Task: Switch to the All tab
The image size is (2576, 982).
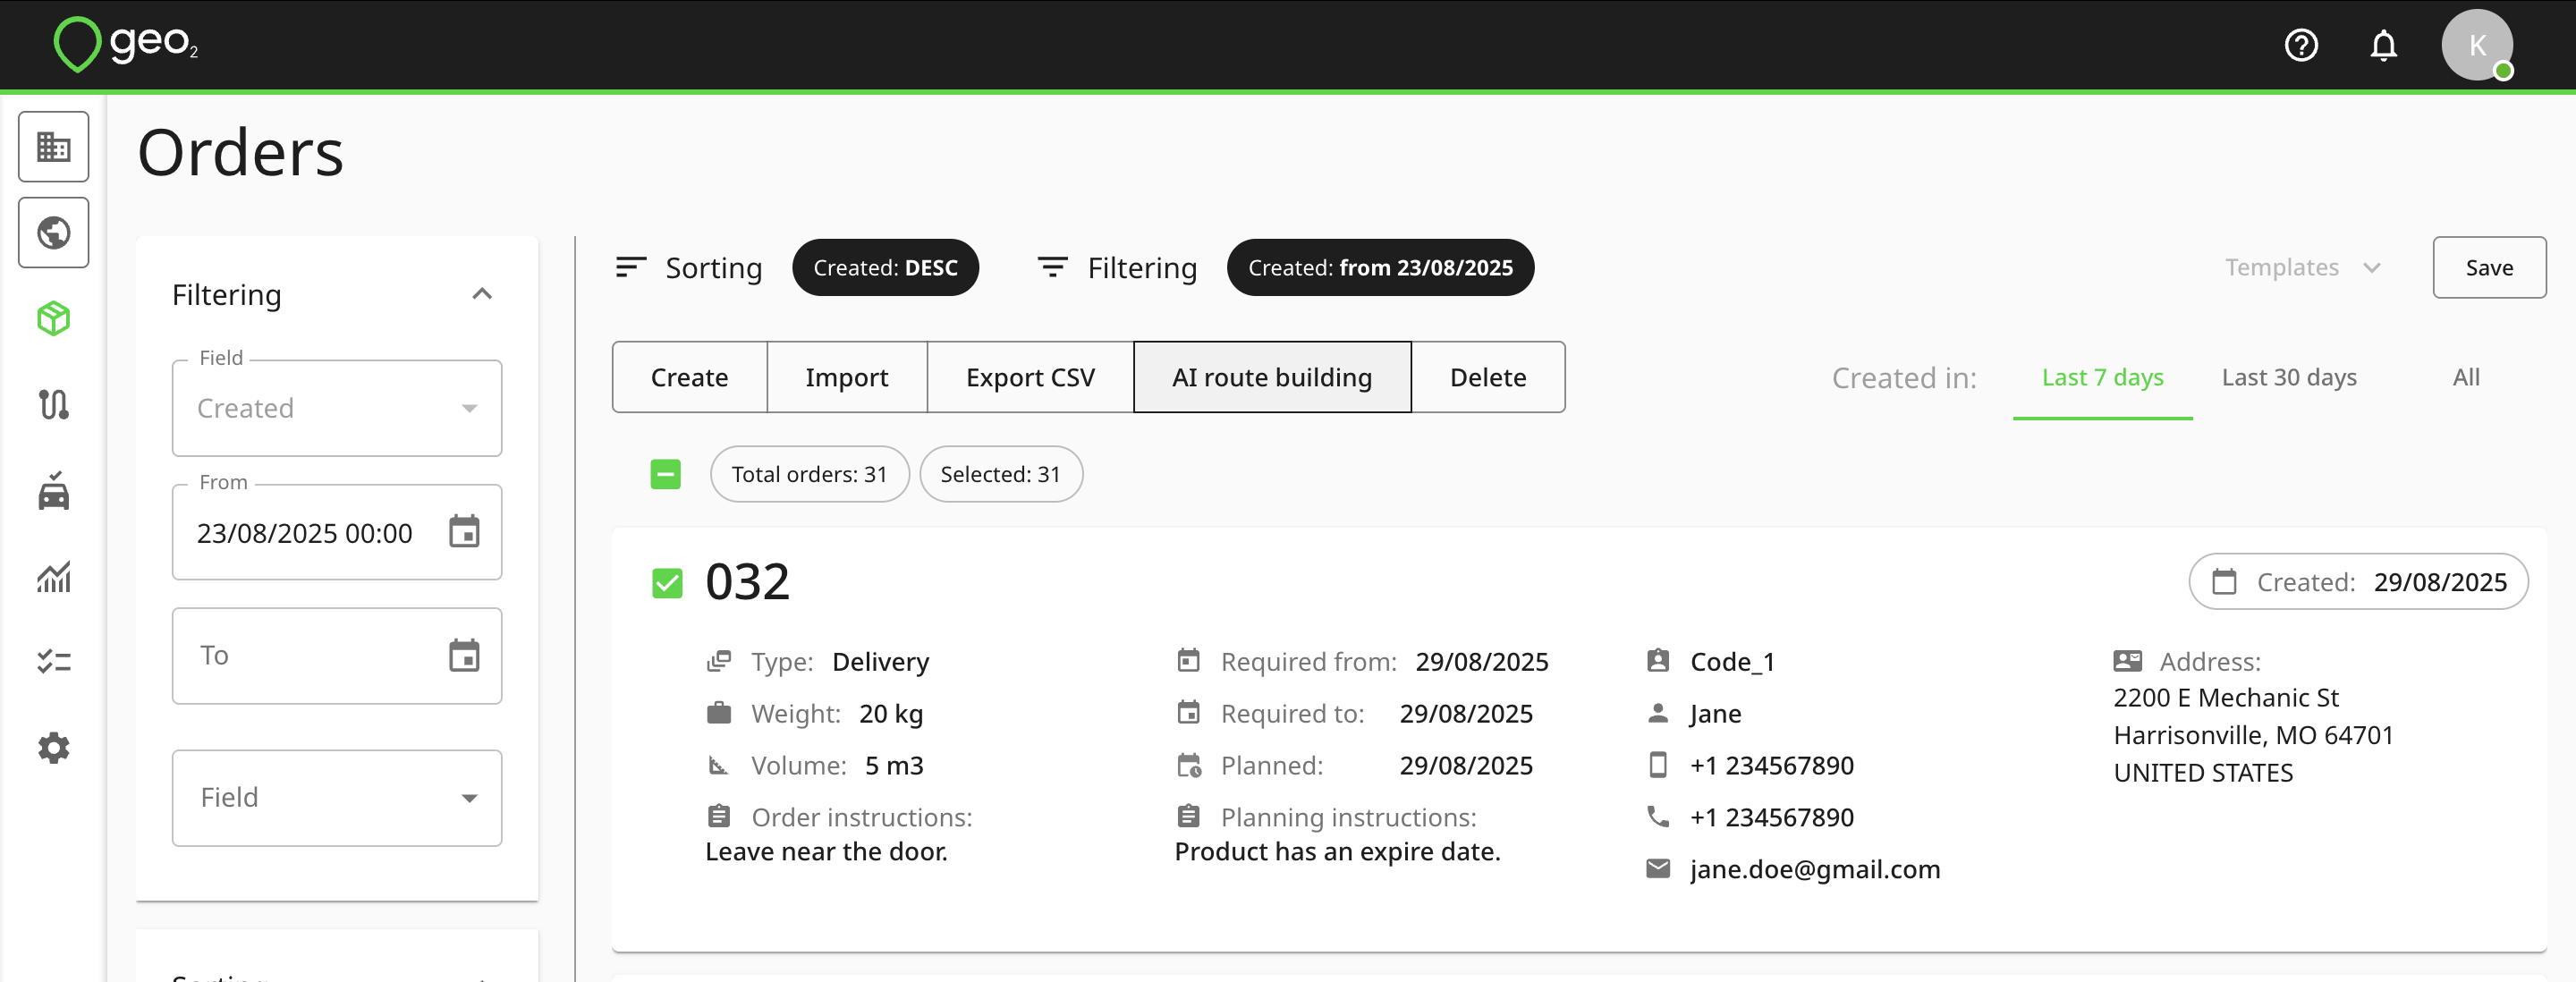Action: point(2466,377)
